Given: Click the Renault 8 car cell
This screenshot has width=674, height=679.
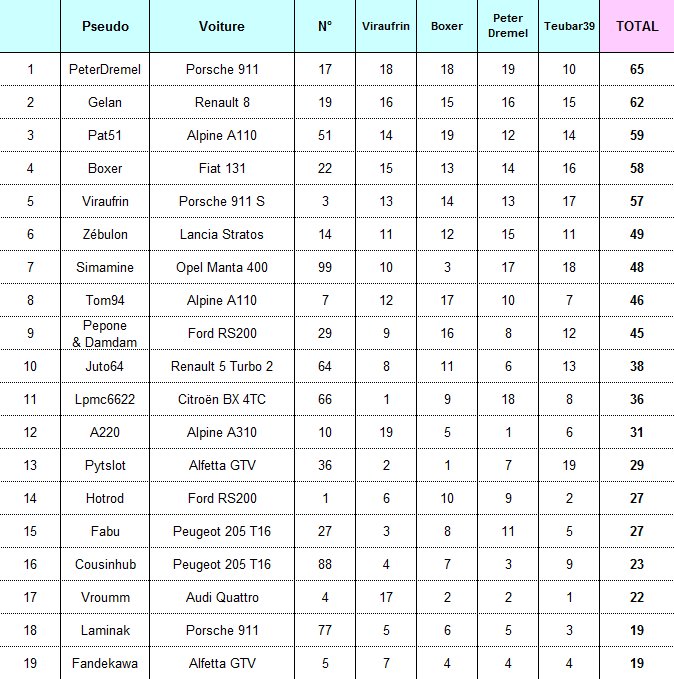Looking at the screenshot, I should (x=222, y=102).
